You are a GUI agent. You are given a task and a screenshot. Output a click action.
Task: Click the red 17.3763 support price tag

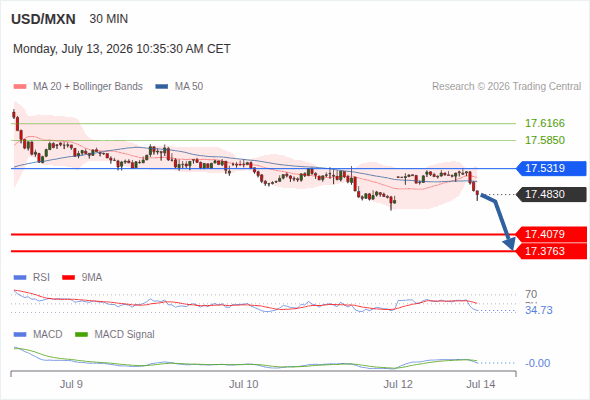[x=551, y=251]
